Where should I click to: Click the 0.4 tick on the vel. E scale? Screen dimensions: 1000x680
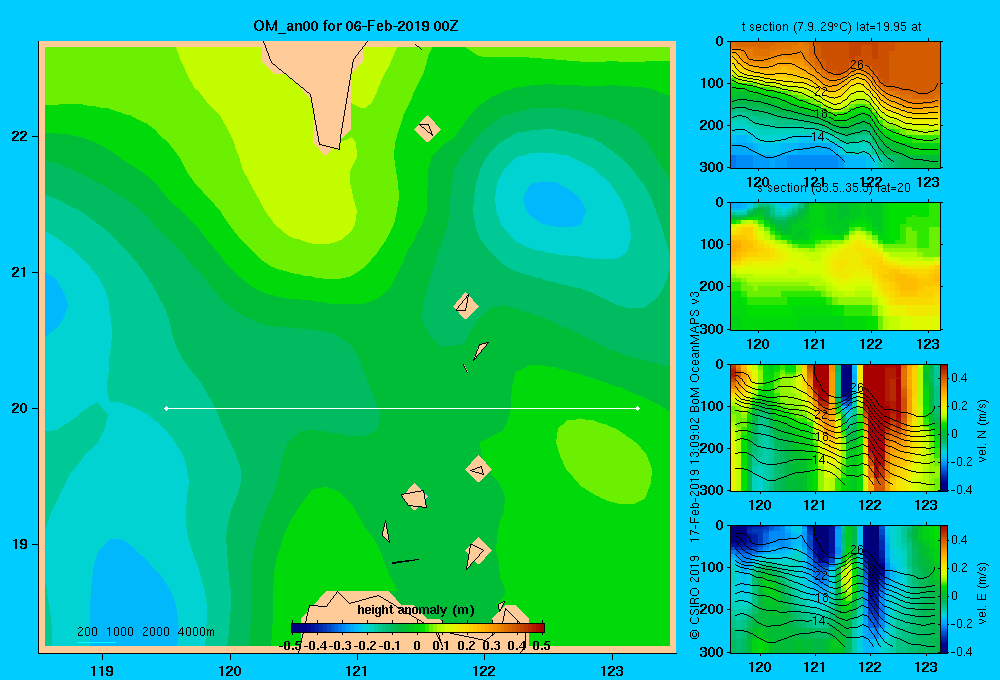point(960,540)
